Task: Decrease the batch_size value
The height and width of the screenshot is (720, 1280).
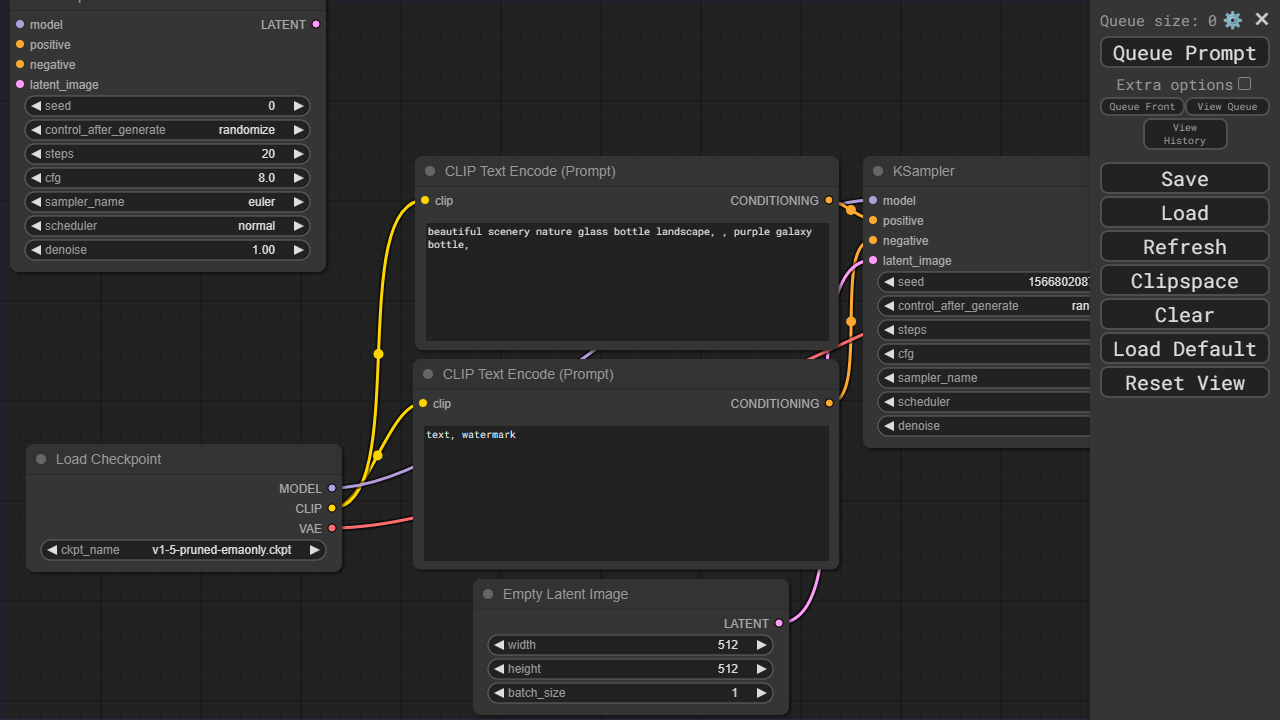Action: (498, 693)
